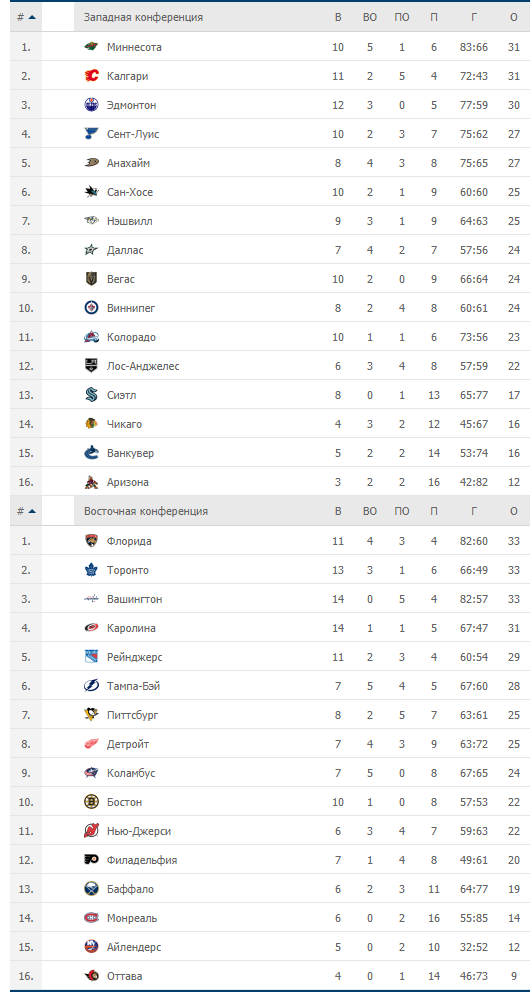Click the Calgary Flames logo icon
The image size is (530, 992).
click(x=92, y=76)
